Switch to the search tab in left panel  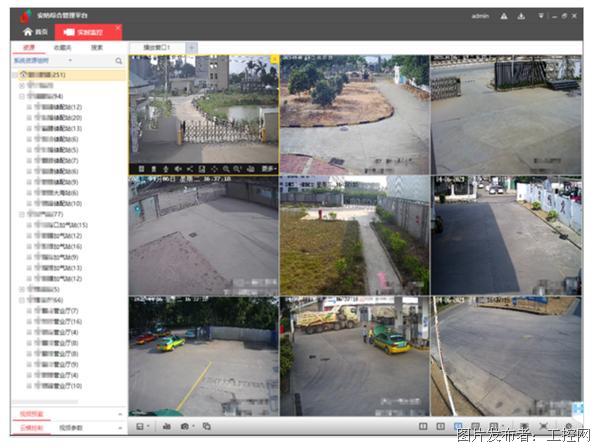[97, 47]
